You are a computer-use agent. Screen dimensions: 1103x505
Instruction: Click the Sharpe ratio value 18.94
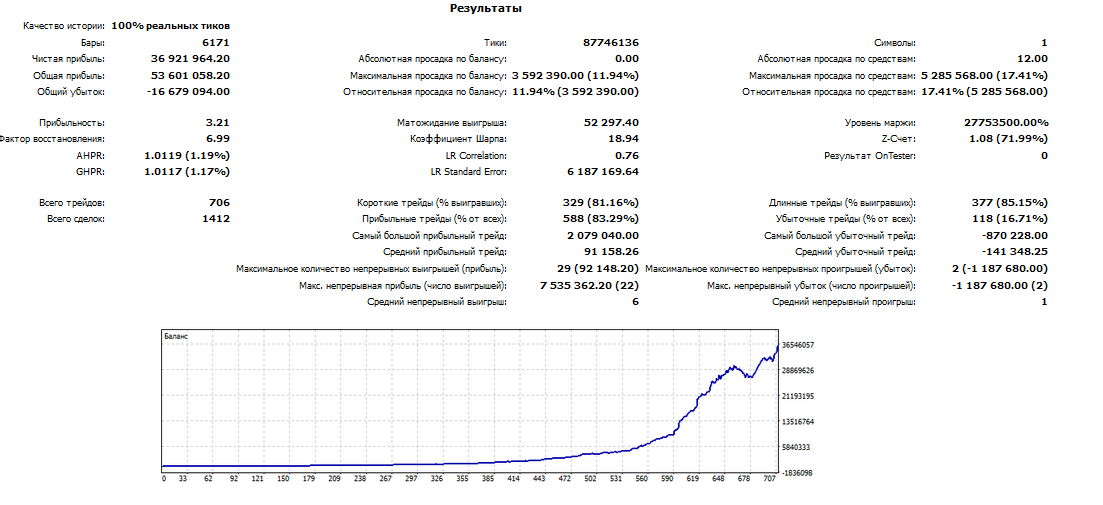[623, 139]
